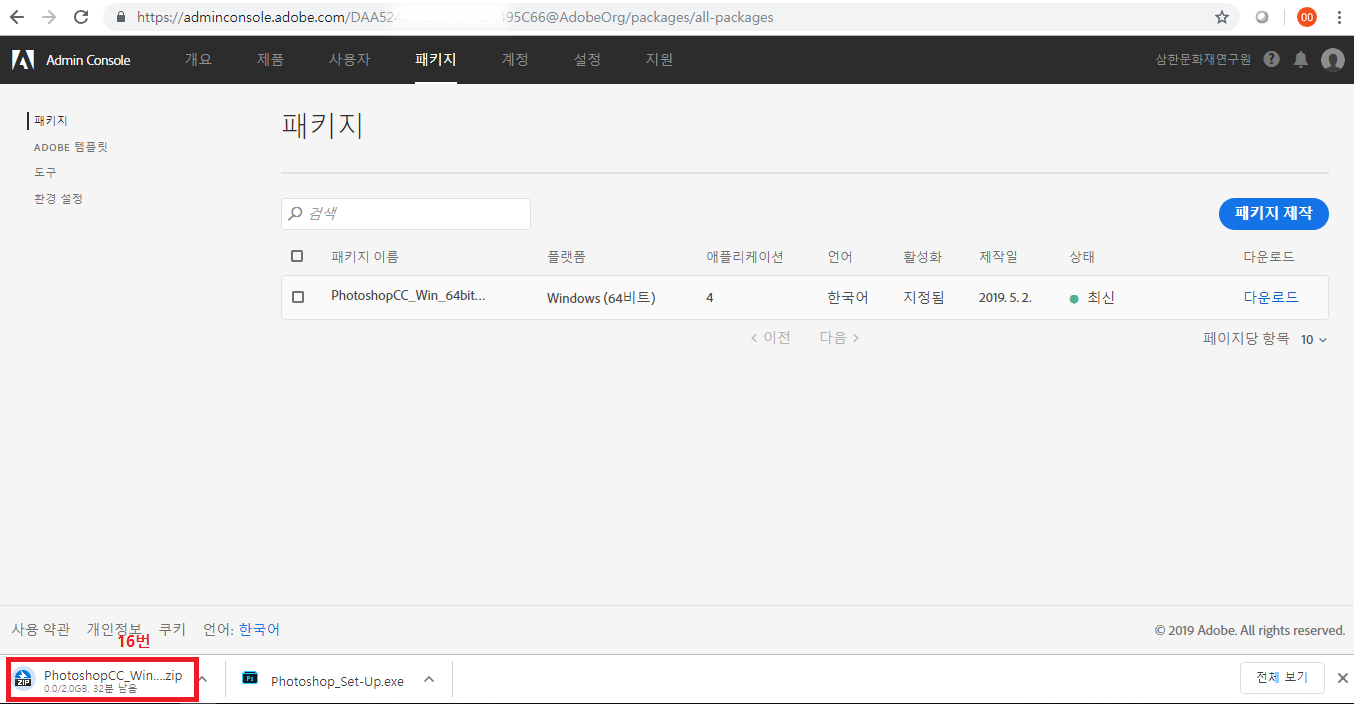The width and height of the screenshot is (1354, 704).
Task: Click the browser address bar URL
Action: [455, 17]
